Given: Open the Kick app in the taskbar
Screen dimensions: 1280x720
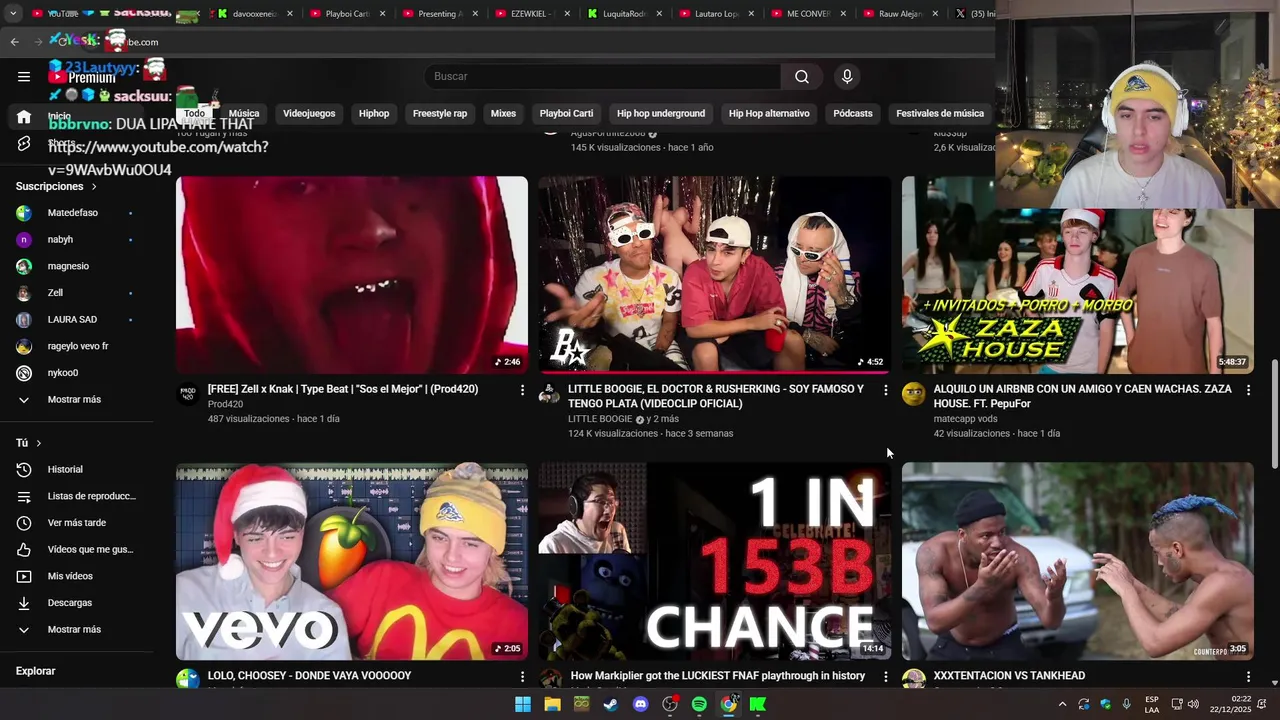Looking at the screenshot, I should (x=758, y=704).
